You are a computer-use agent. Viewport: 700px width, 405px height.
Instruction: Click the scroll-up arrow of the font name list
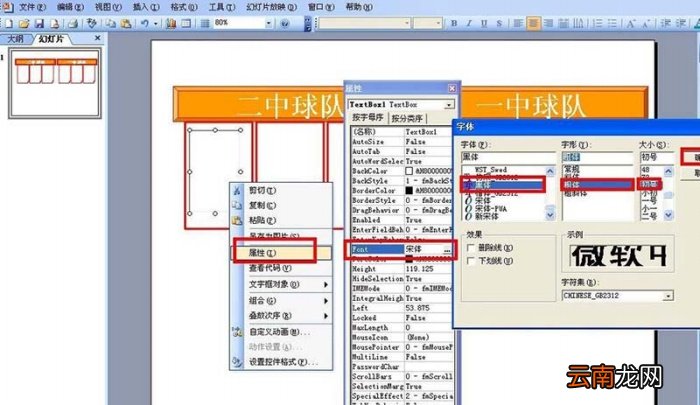[550, 171]
